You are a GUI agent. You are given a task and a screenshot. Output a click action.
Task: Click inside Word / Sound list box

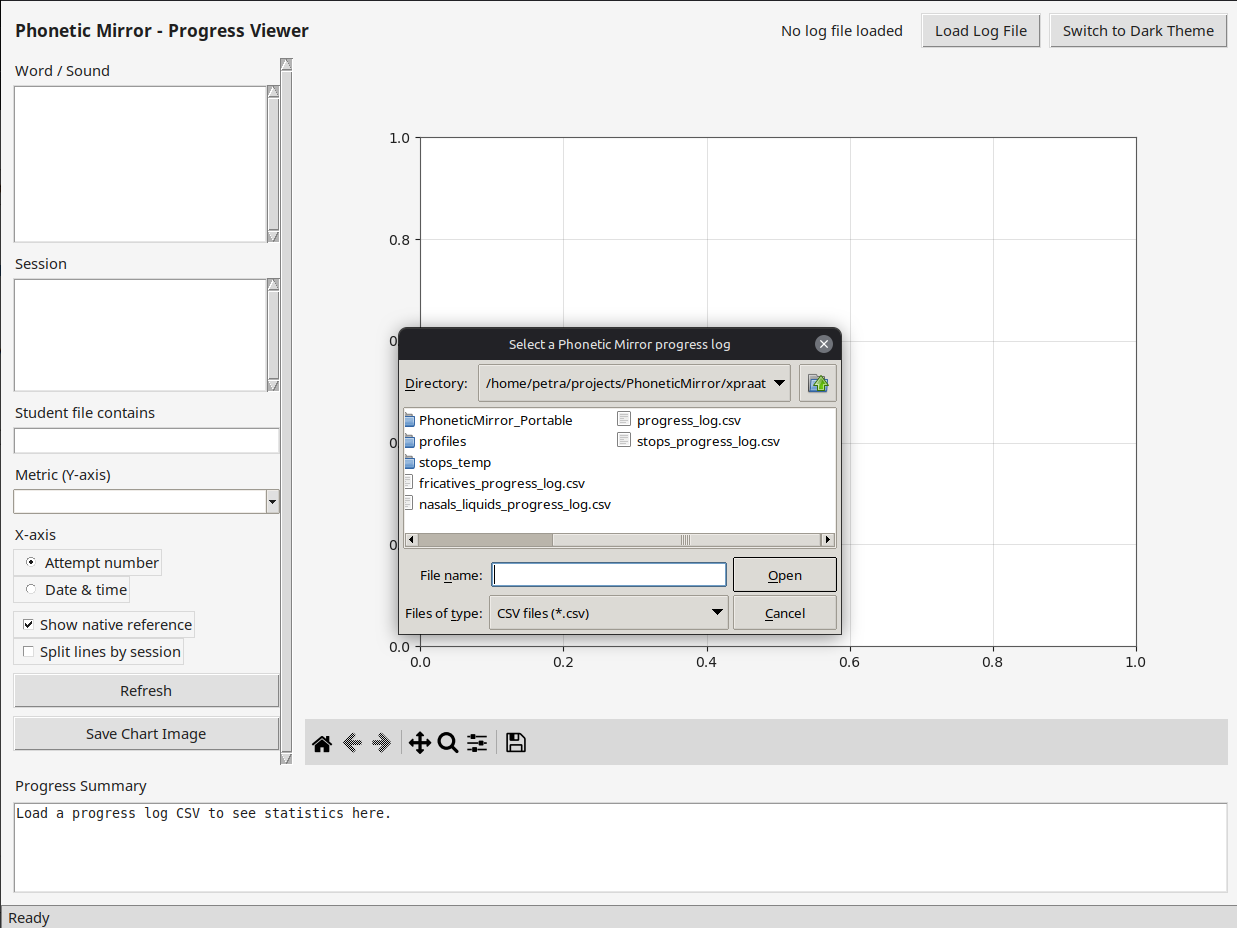pyautogui.click(x=140, y=164)
